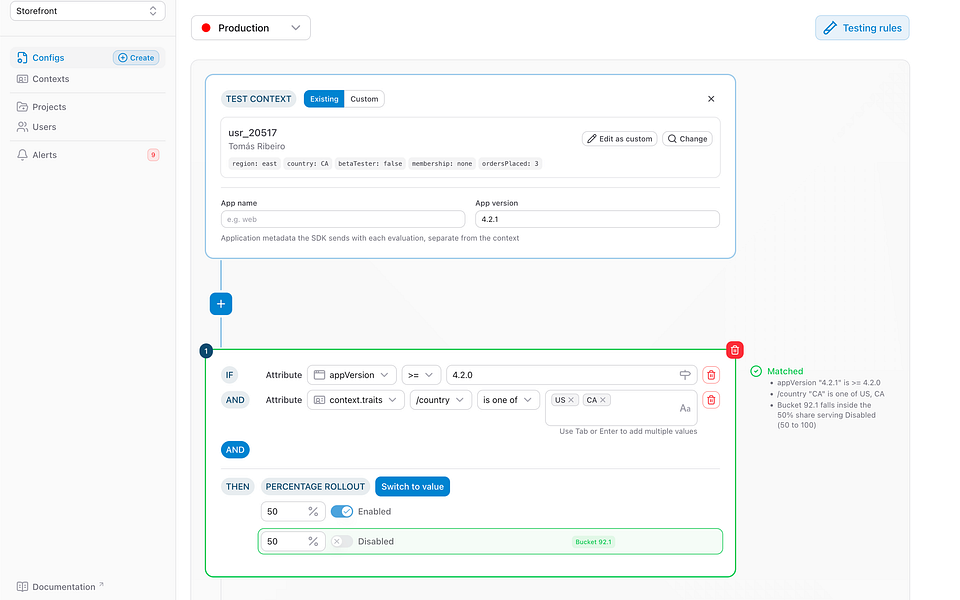960x600 pixels.
Task: Delete the appVersion condition row
Action: (711, 375)
